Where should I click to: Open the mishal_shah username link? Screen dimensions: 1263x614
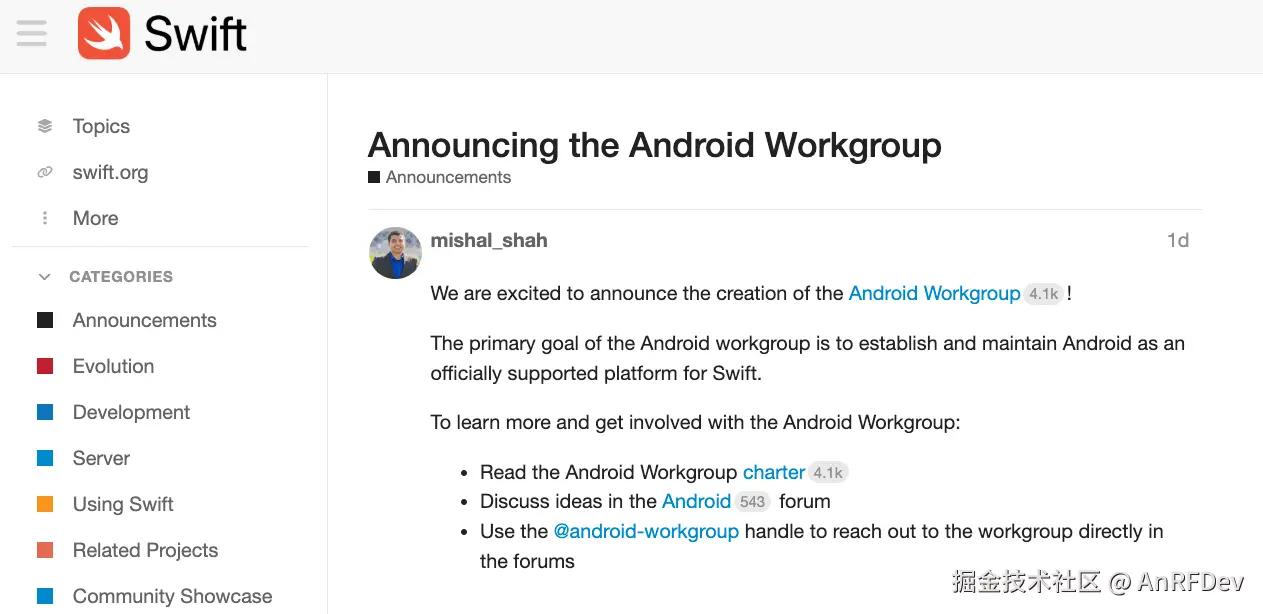click(489, 240)
